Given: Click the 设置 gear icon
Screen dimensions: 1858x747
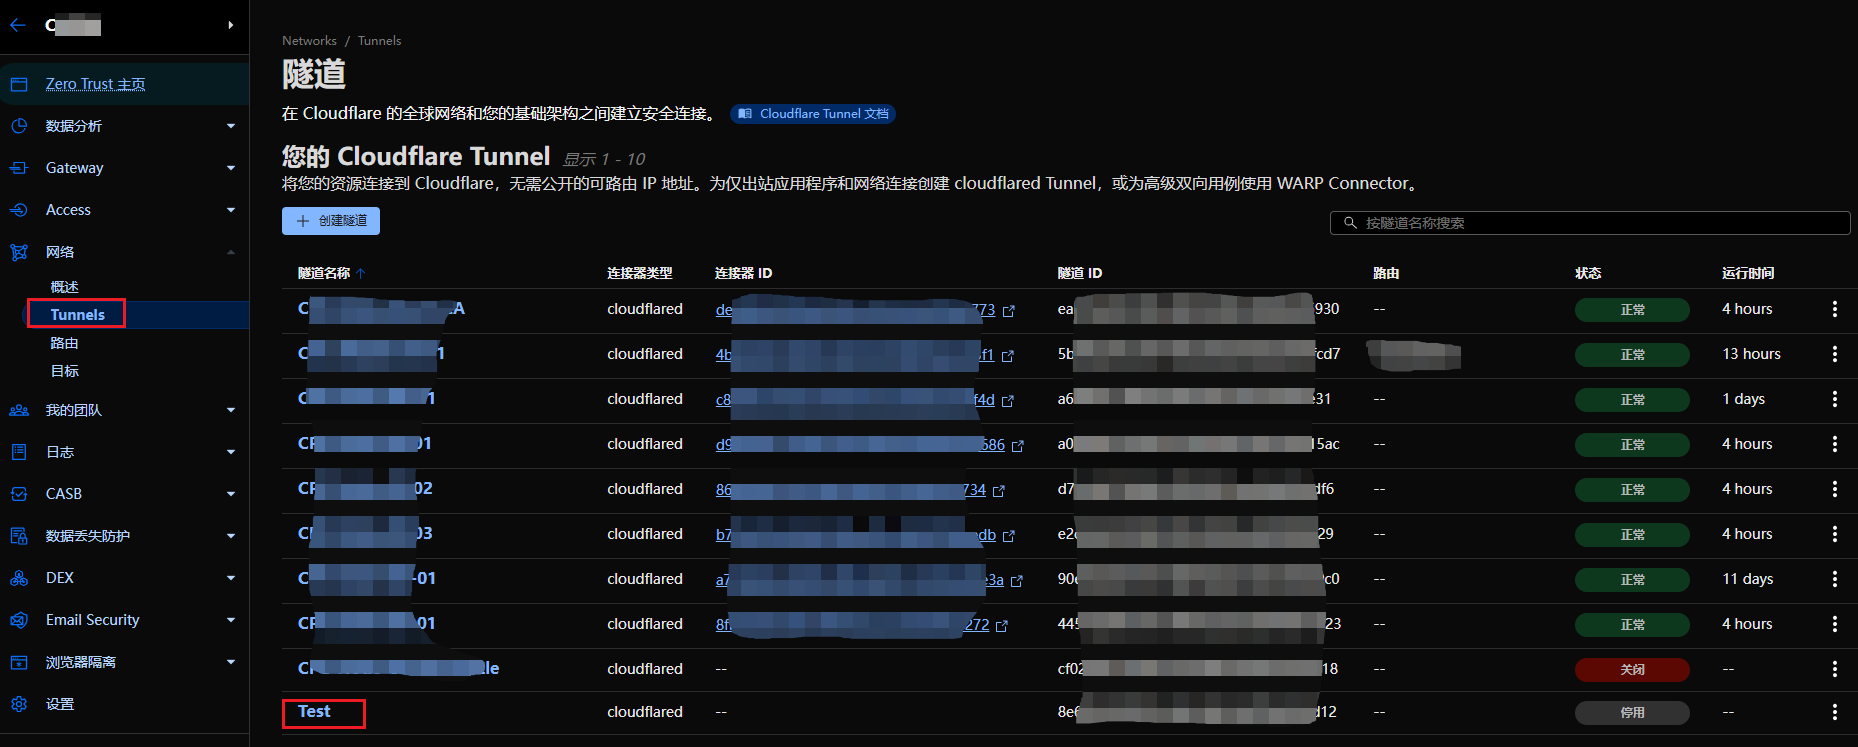Looking at the screenshot, I should pos(19,704).
